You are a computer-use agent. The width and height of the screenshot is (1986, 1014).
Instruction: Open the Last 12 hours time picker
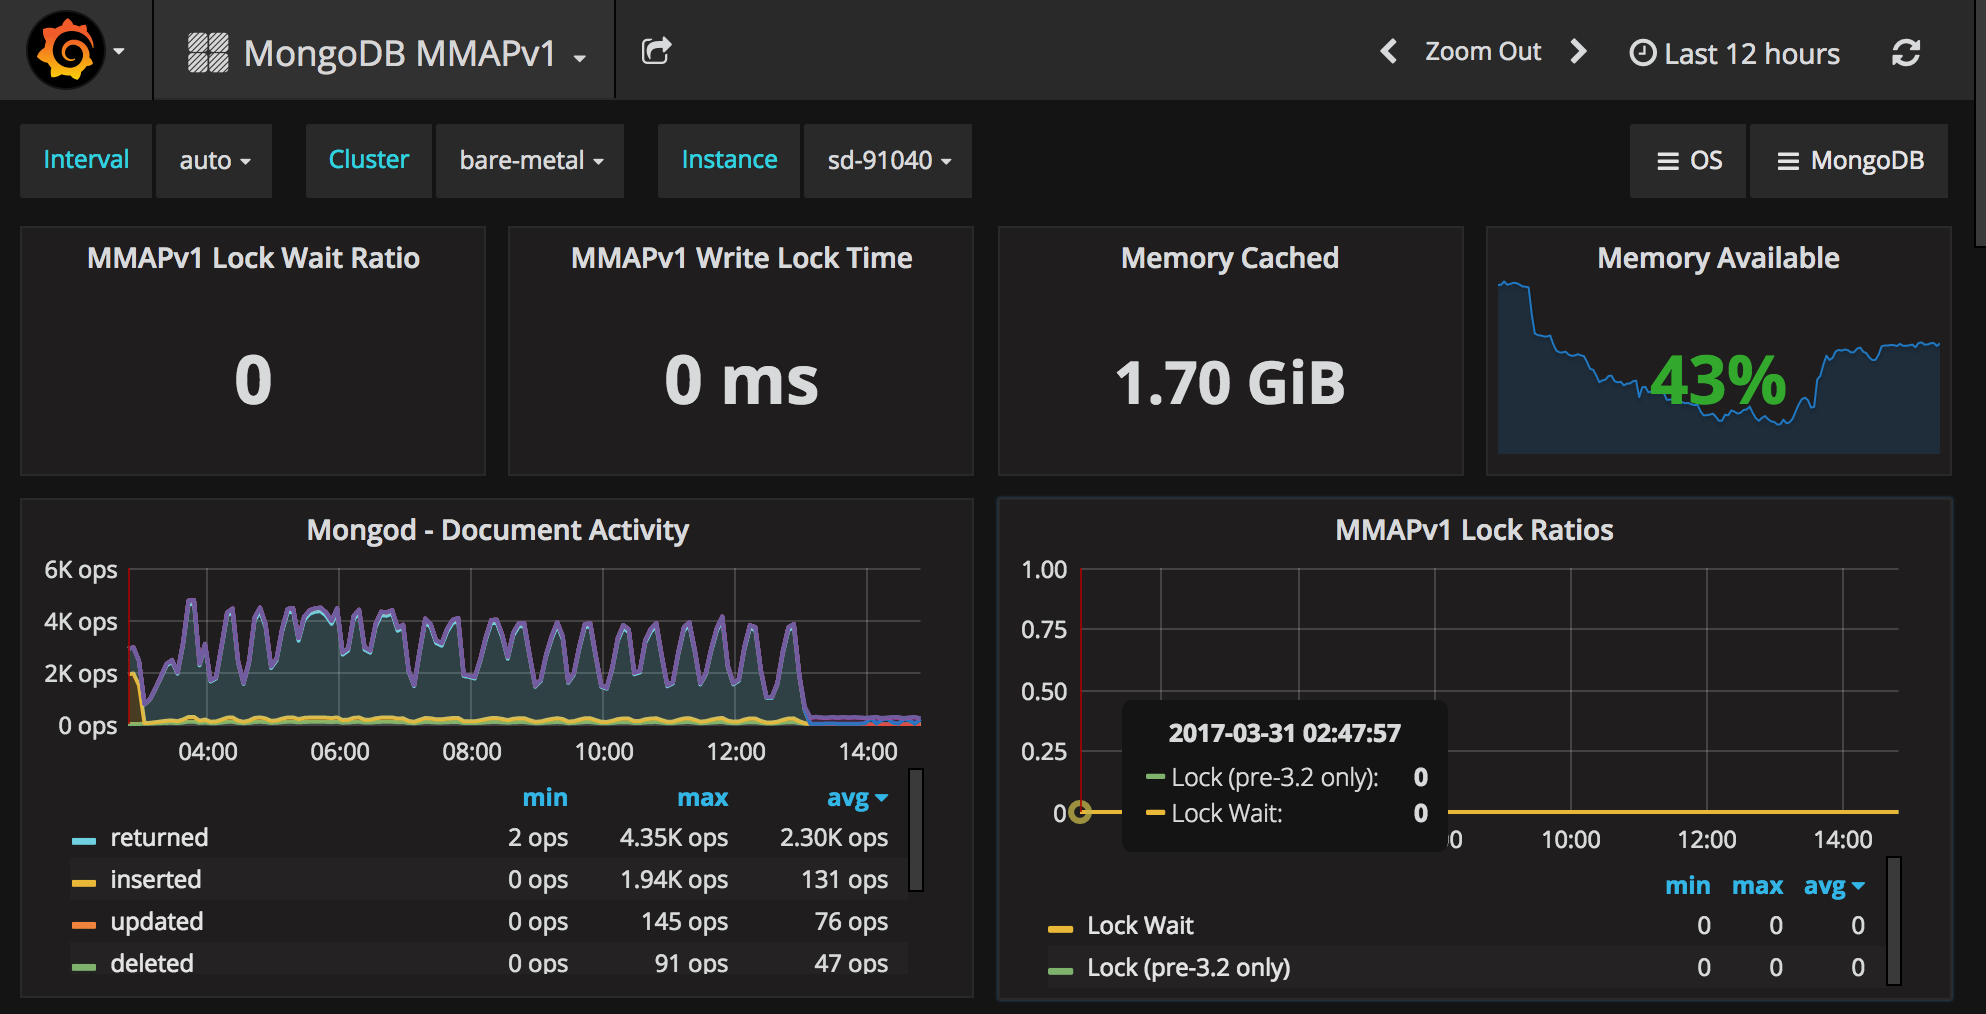tap(1749, 52)
